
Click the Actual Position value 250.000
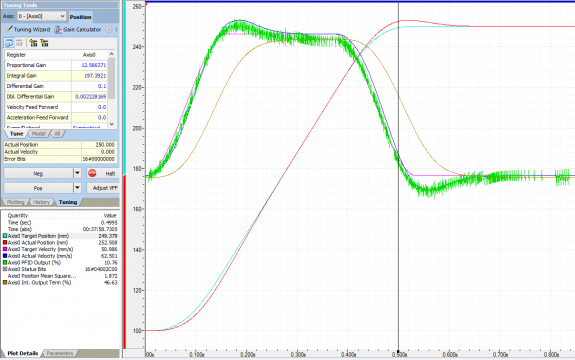(99, 144)
